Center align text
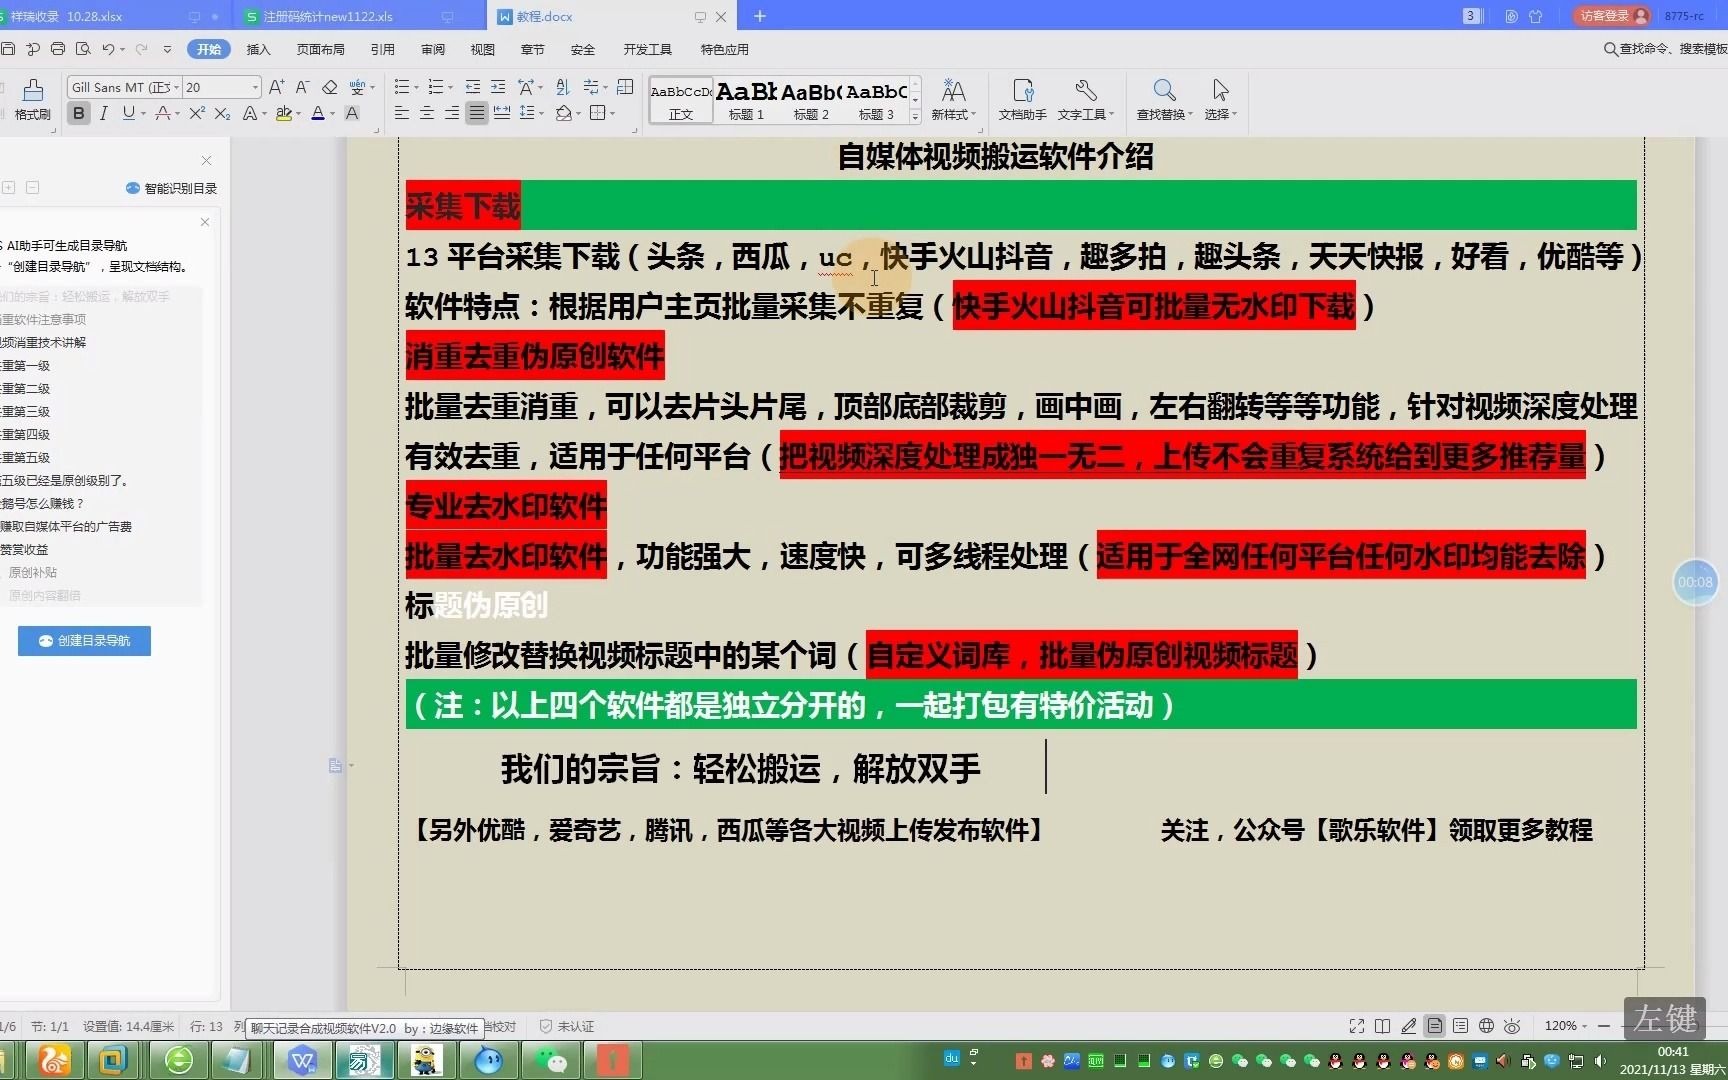Viewport: 1728px width, 1080px height. click(427, 113)
